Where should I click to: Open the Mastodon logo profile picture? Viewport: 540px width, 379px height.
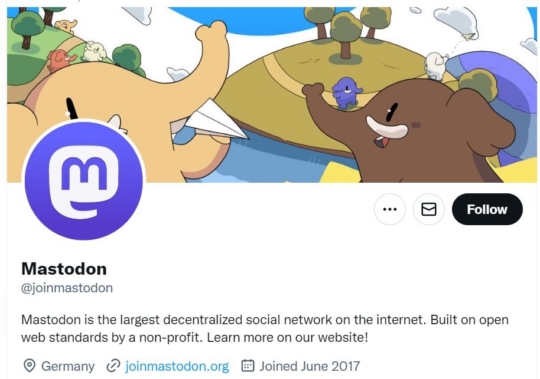[84, 180]
